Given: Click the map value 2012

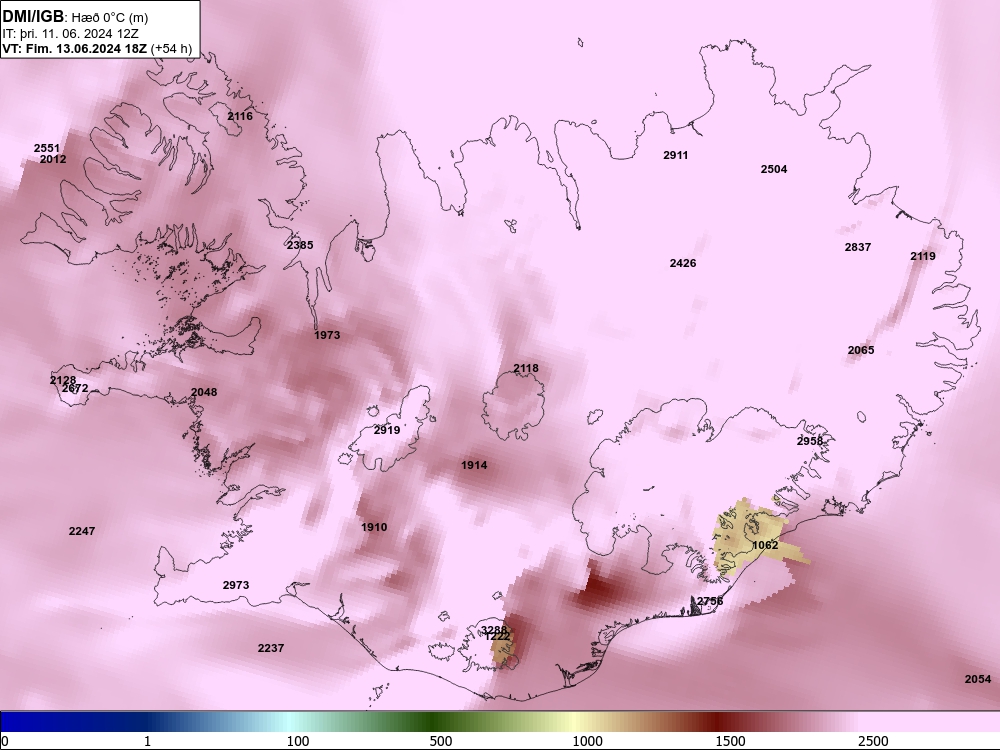Looking at the screenshot, I should click(53, 159).
